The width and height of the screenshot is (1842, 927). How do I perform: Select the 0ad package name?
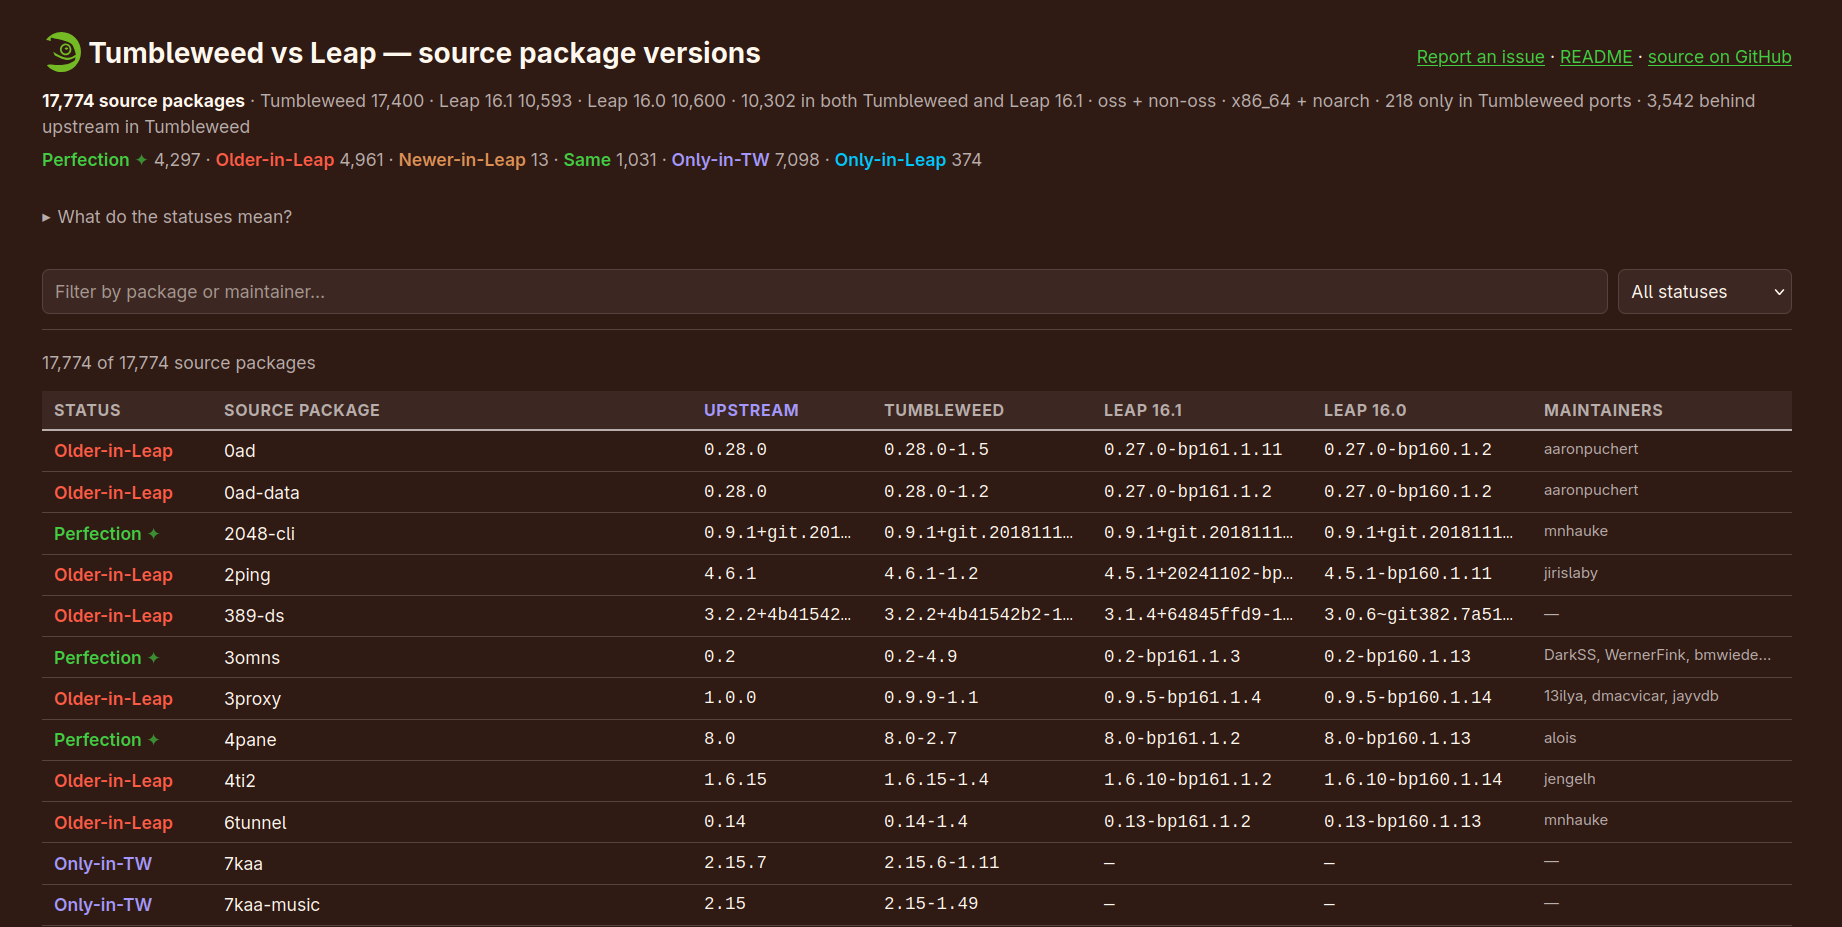(240, 451)
